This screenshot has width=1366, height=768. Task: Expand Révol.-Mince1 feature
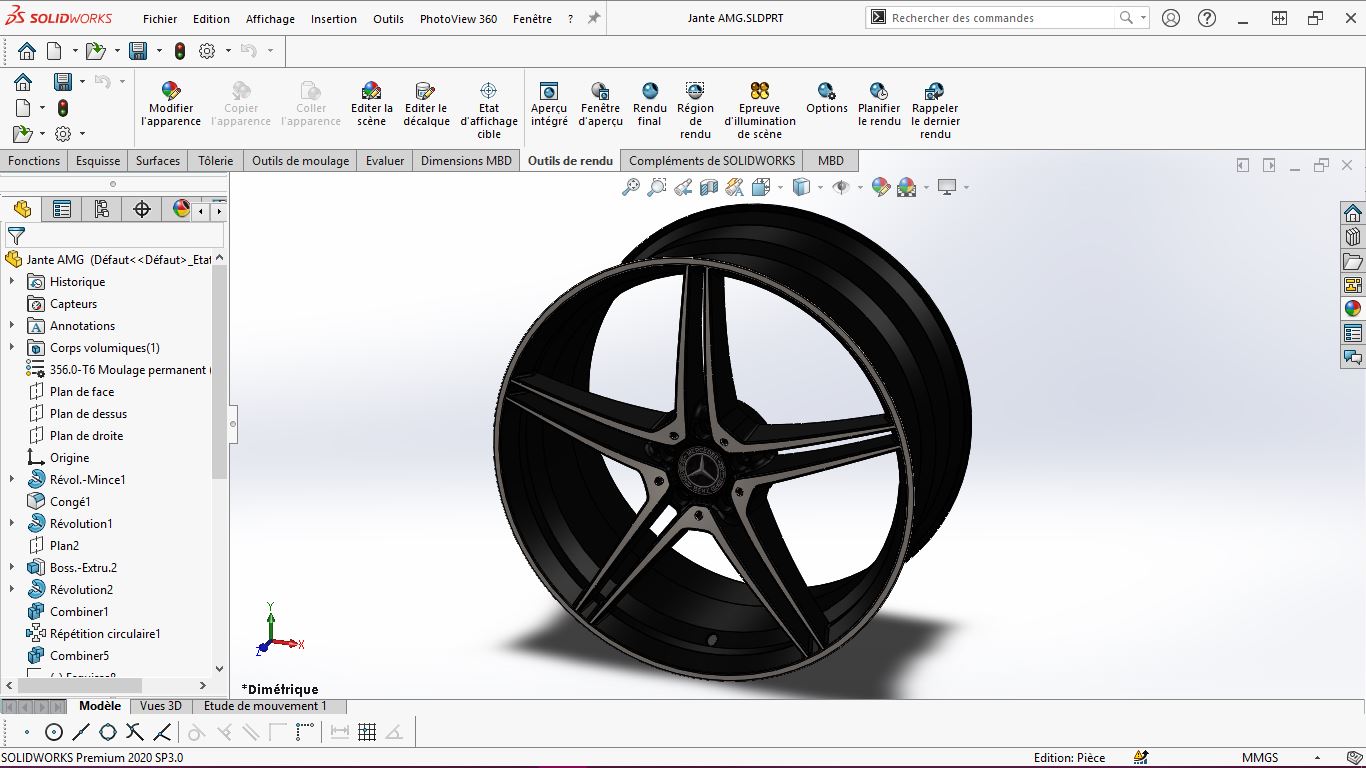coord(12,480)
